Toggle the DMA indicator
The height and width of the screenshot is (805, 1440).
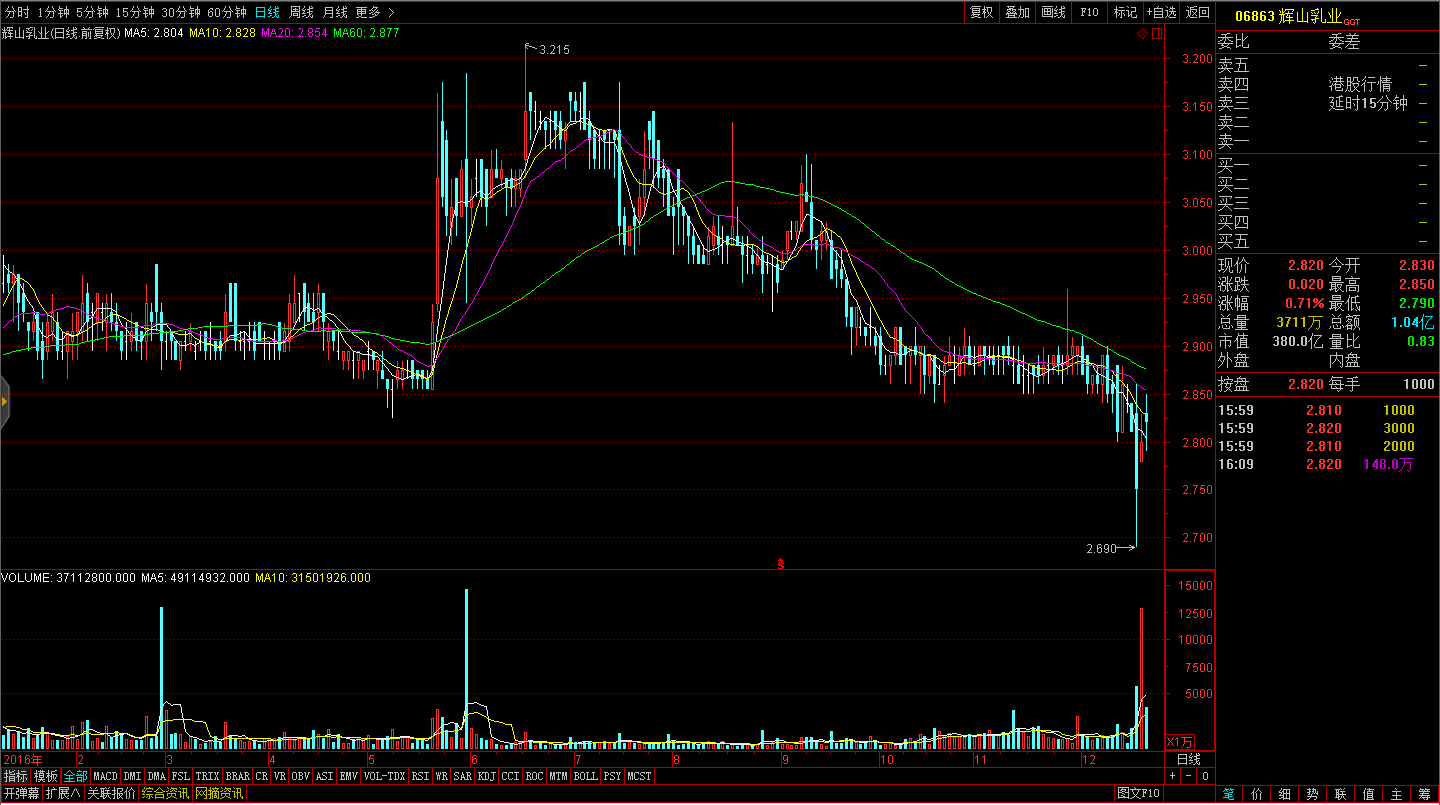pos(157,776)
